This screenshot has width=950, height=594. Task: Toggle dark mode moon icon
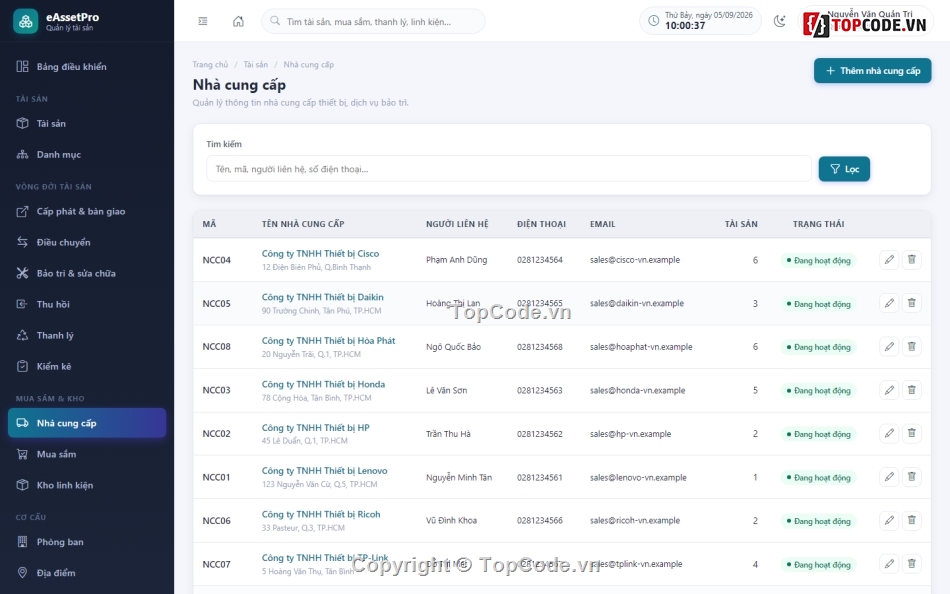(780, 21)
